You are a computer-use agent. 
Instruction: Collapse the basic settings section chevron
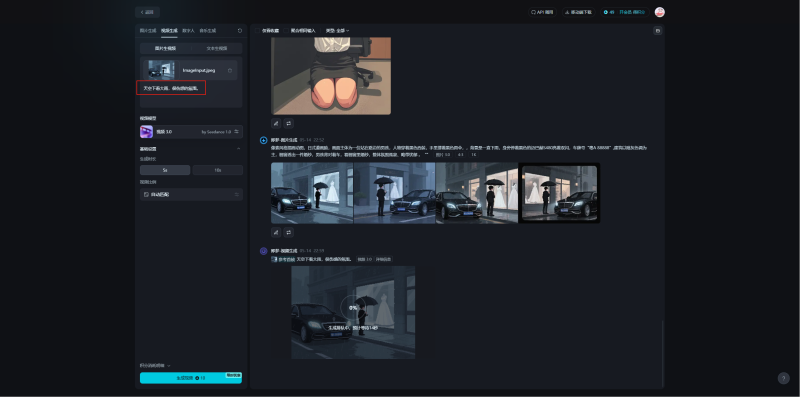238,149
